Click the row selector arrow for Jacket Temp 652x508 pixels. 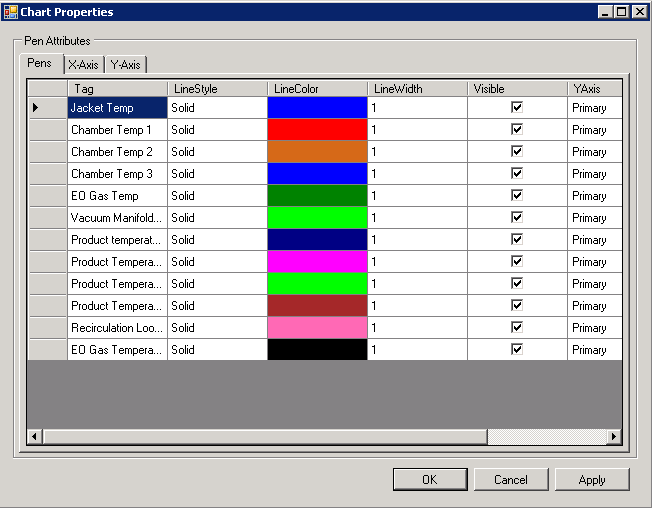coord(37,108)
